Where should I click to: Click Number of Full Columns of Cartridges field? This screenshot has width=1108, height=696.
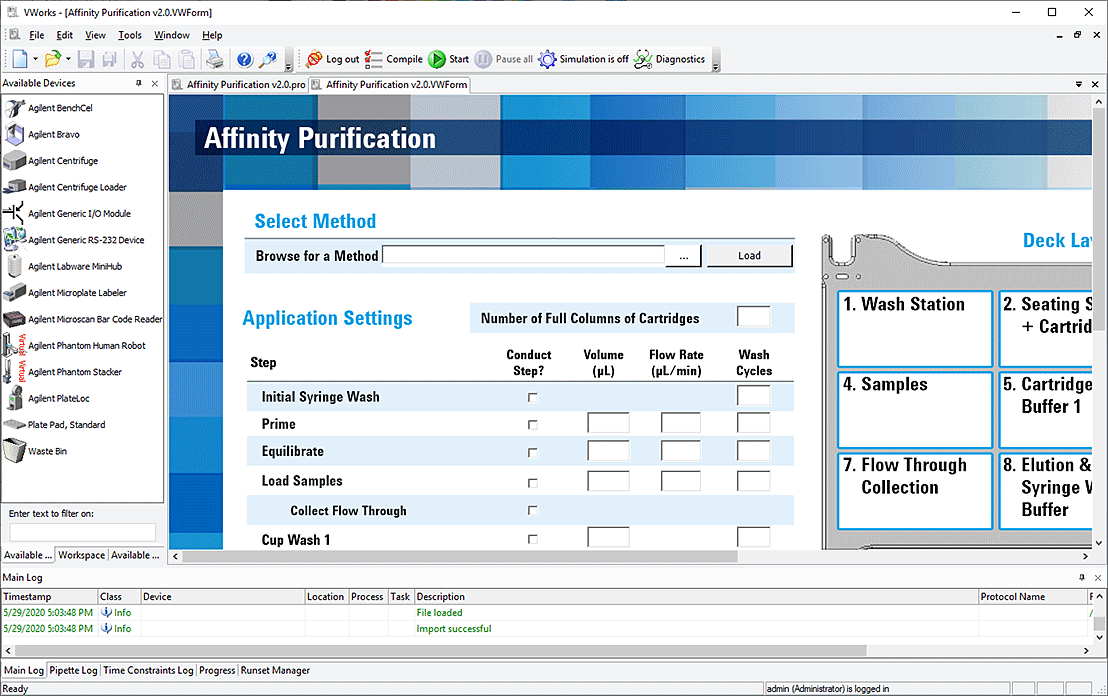click(753, 317)
